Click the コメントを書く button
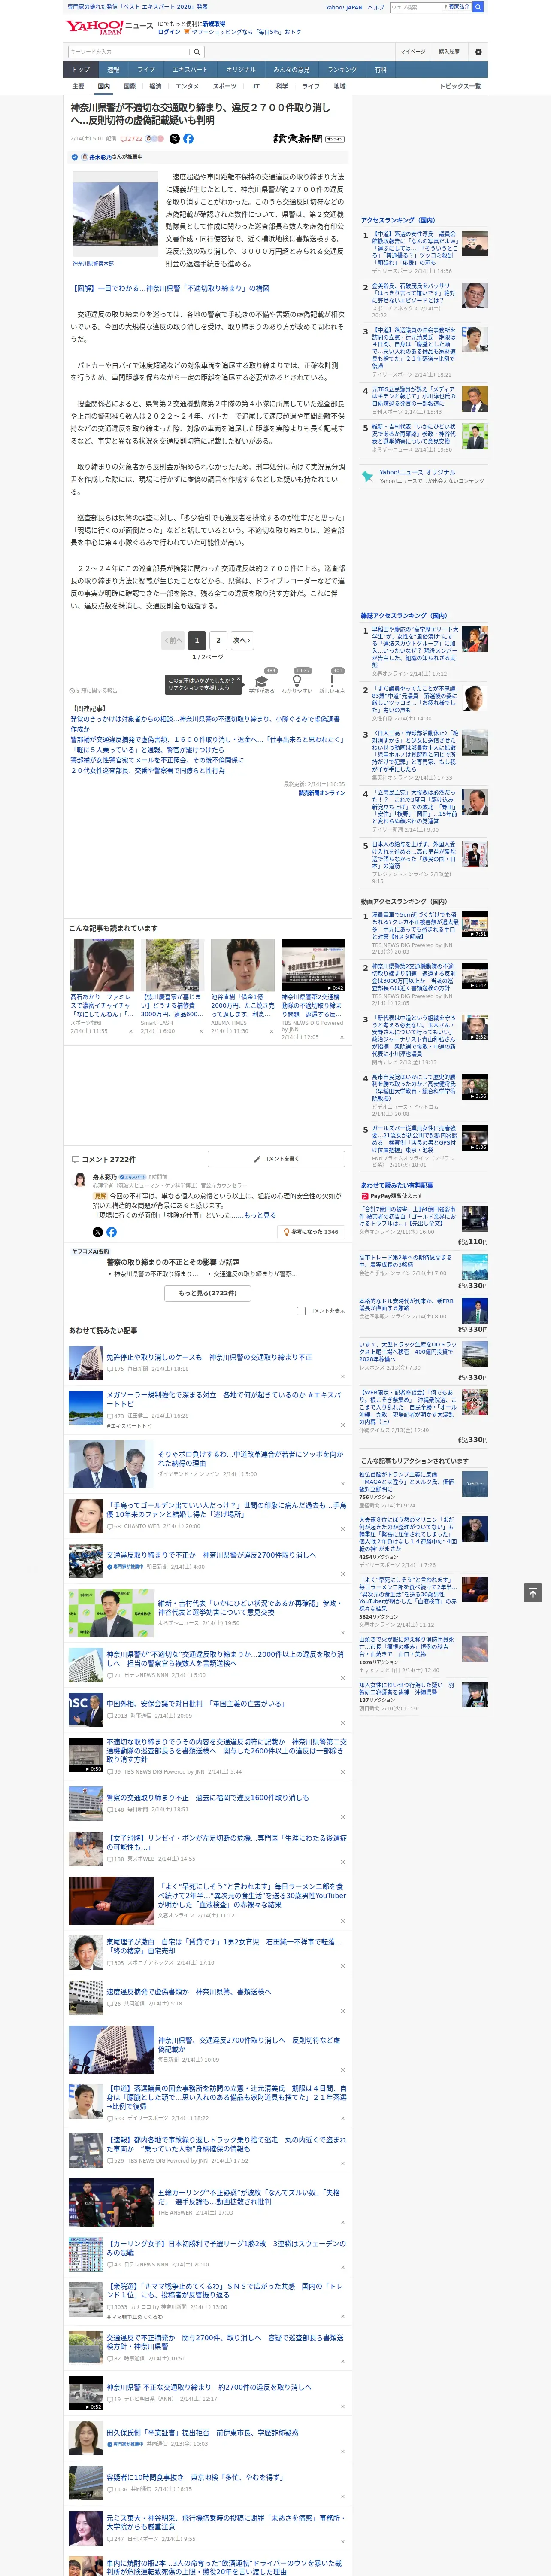This screenshot has width=551, height=2576. (x=276, y=1159)
